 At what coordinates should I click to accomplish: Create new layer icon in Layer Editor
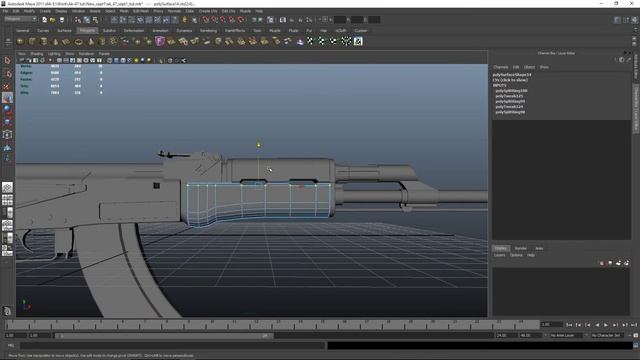(618, 263)
